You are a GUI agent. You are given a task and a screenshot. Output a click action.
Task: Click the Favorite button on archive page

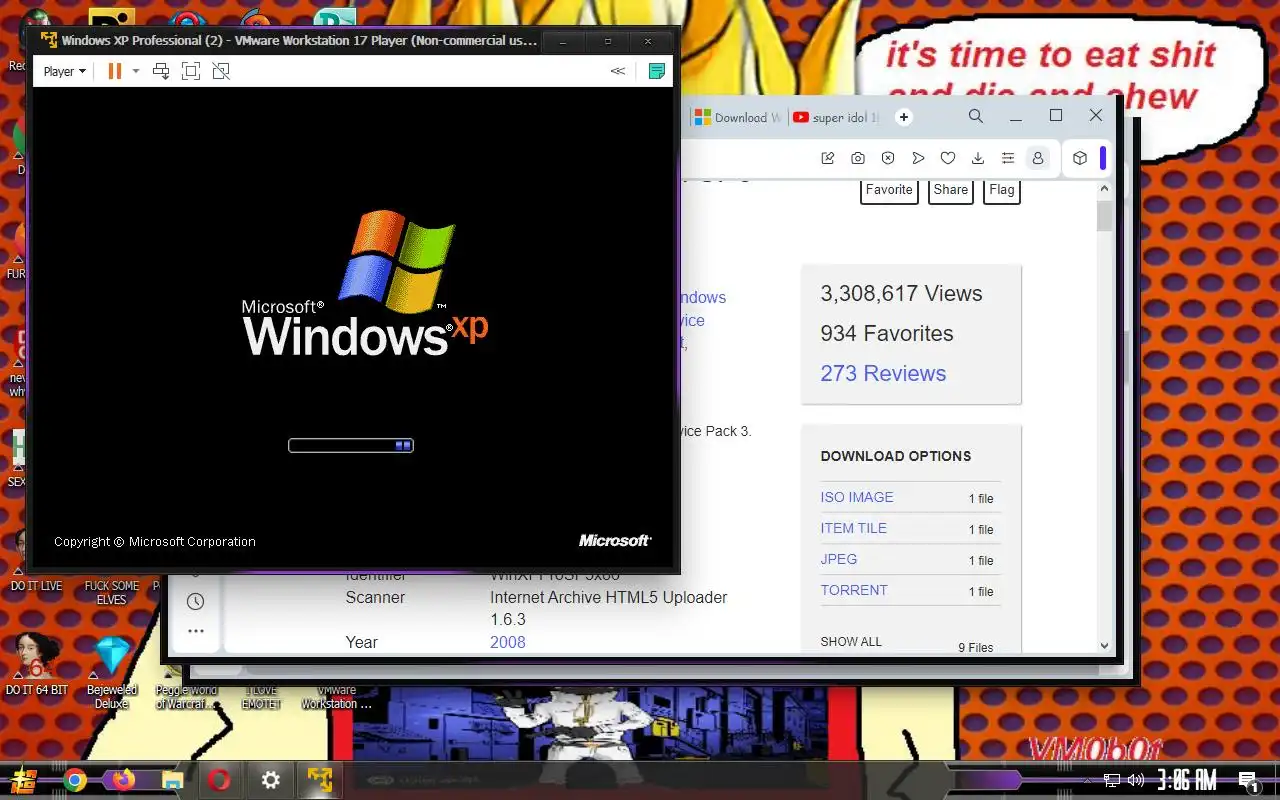click(889, 190)
